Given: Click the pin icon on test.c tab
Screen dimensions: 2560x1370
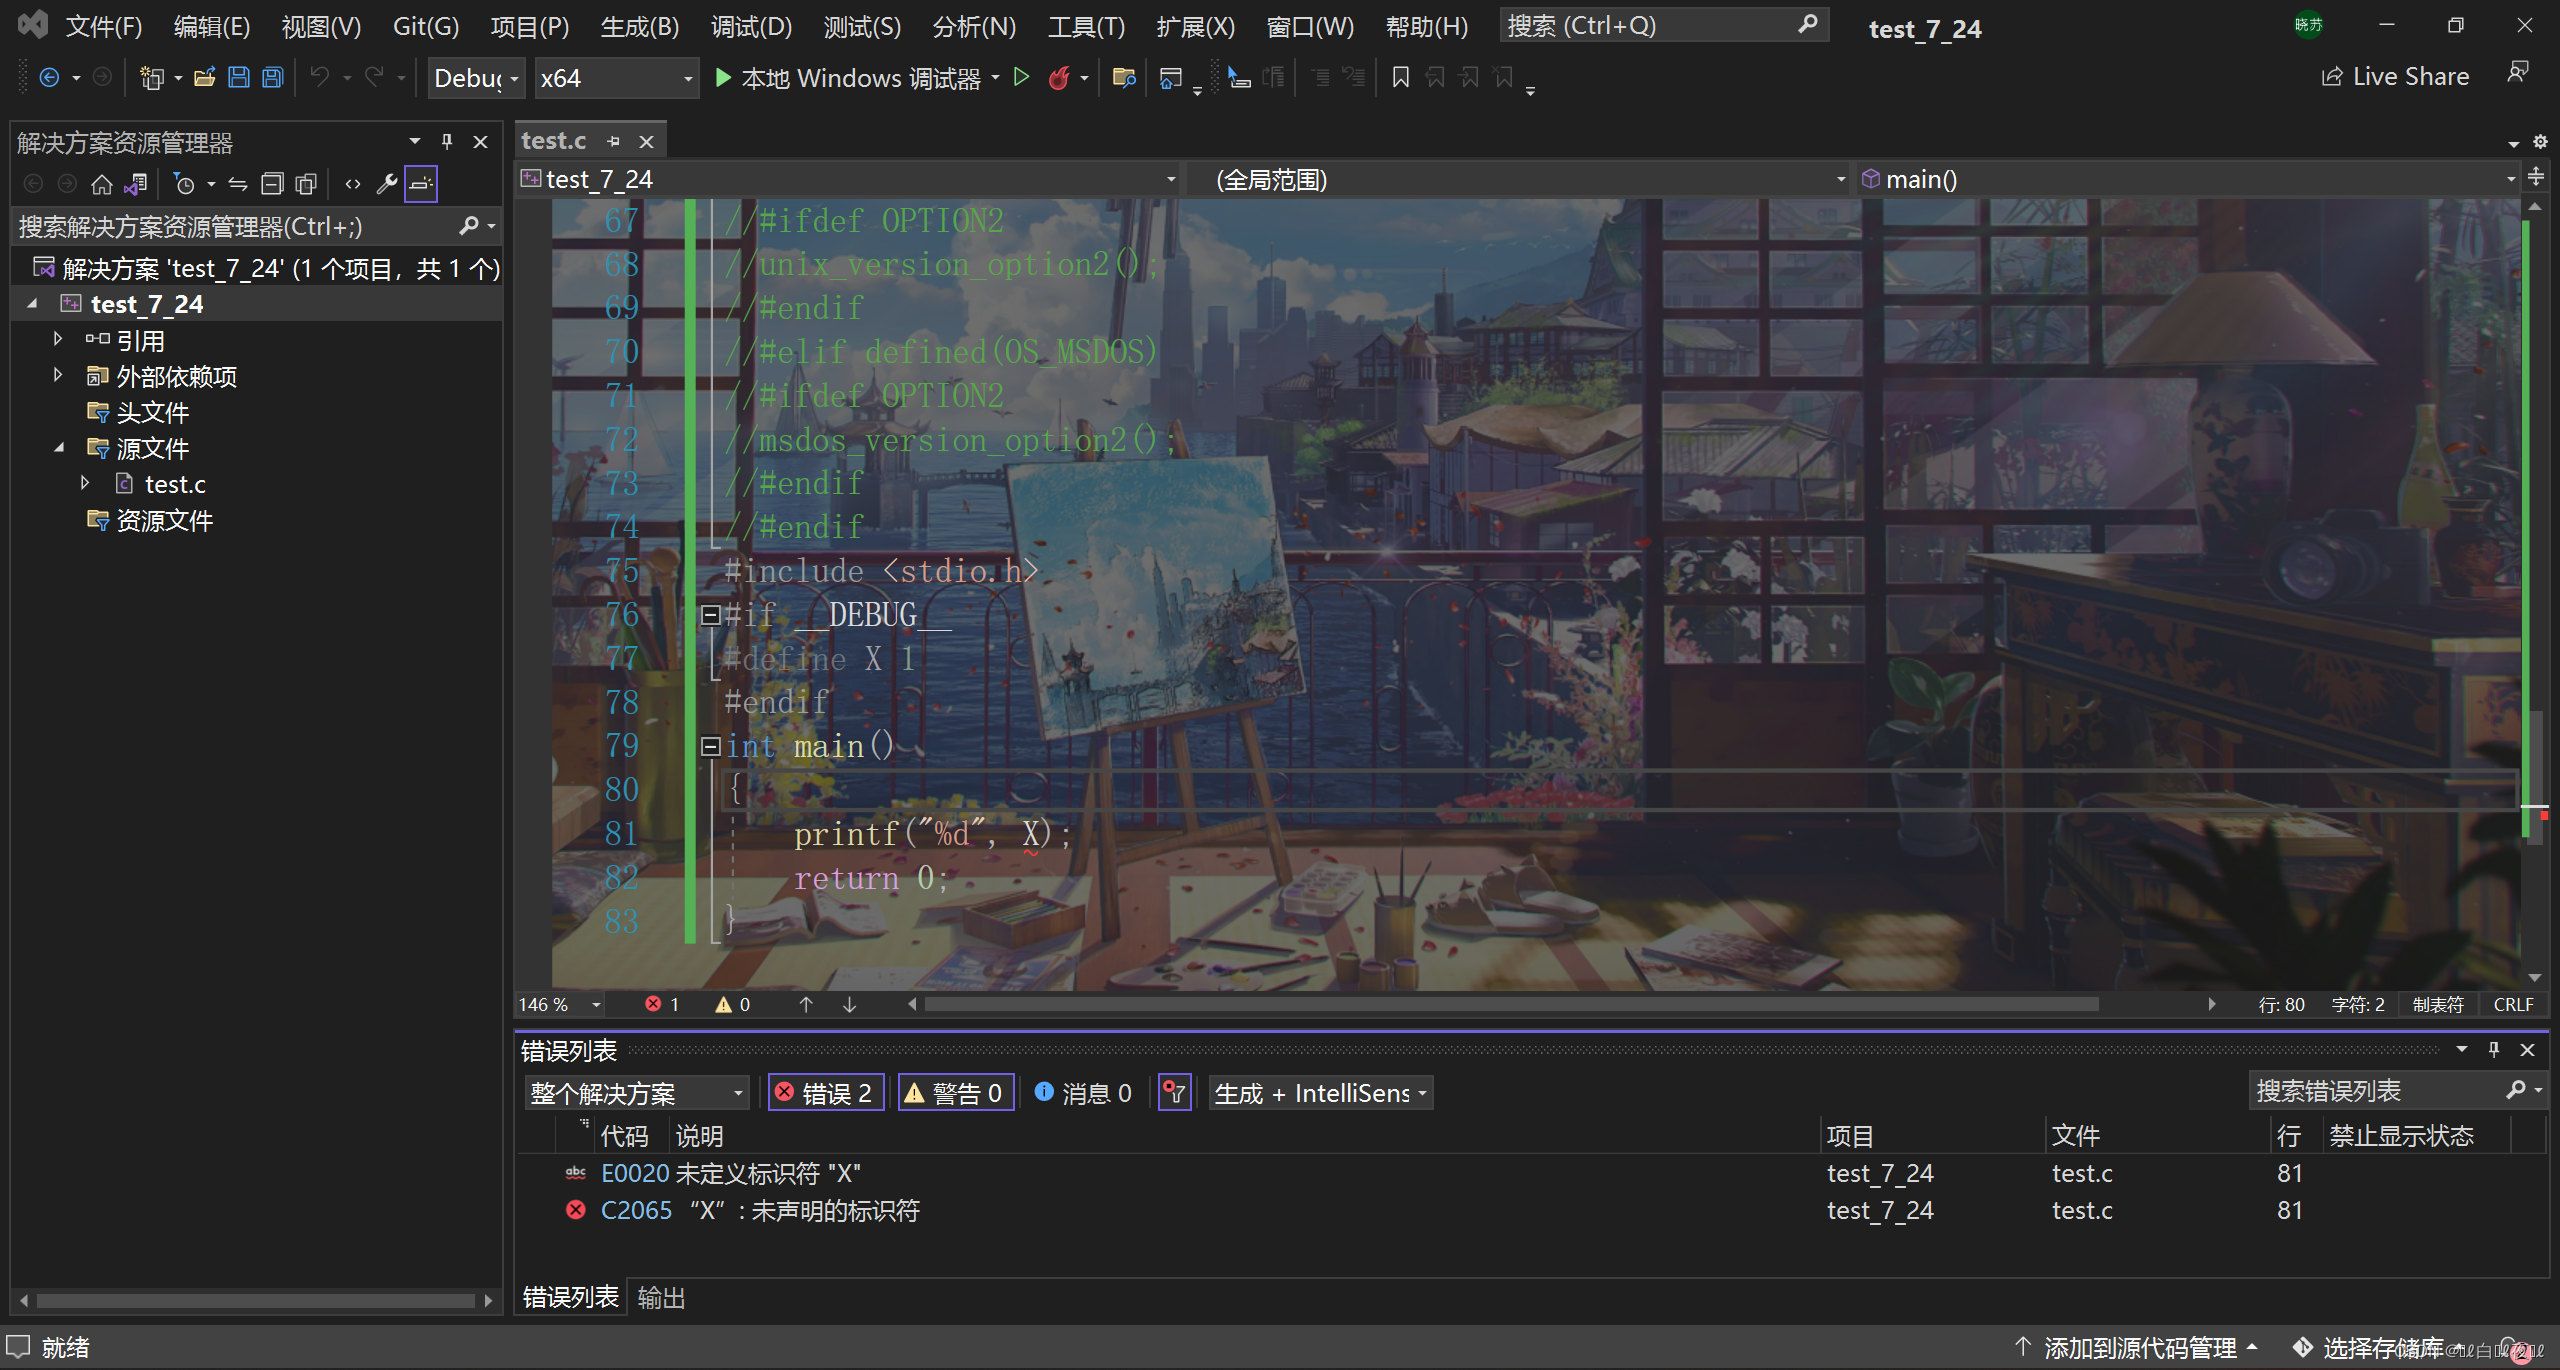Looking at the screenshot, I should [x=614, y=142].
